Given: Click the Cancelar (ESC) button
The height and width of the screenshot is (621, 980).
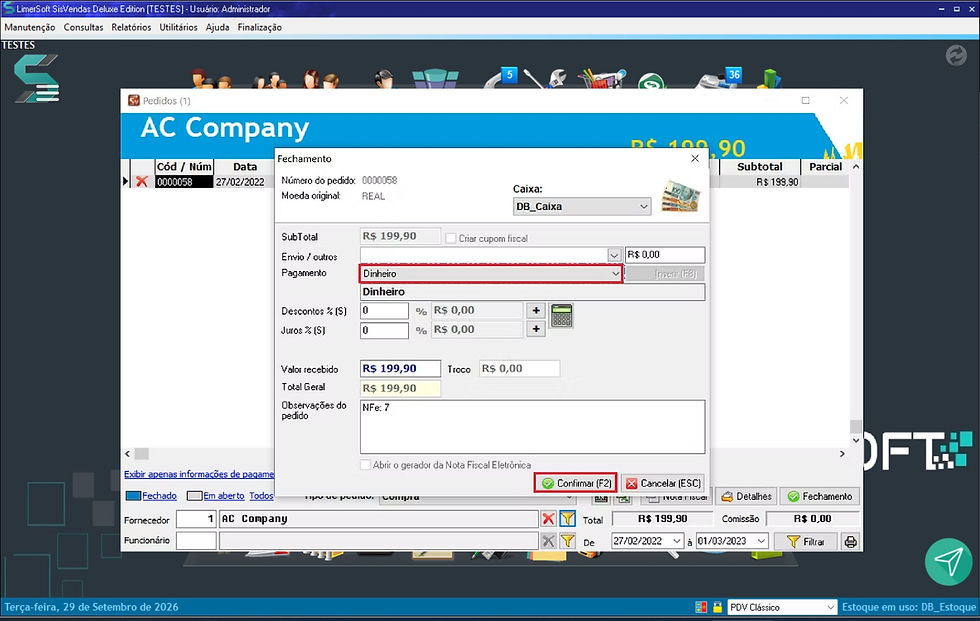Looking at the screenshot, I should tap(663, 484).
